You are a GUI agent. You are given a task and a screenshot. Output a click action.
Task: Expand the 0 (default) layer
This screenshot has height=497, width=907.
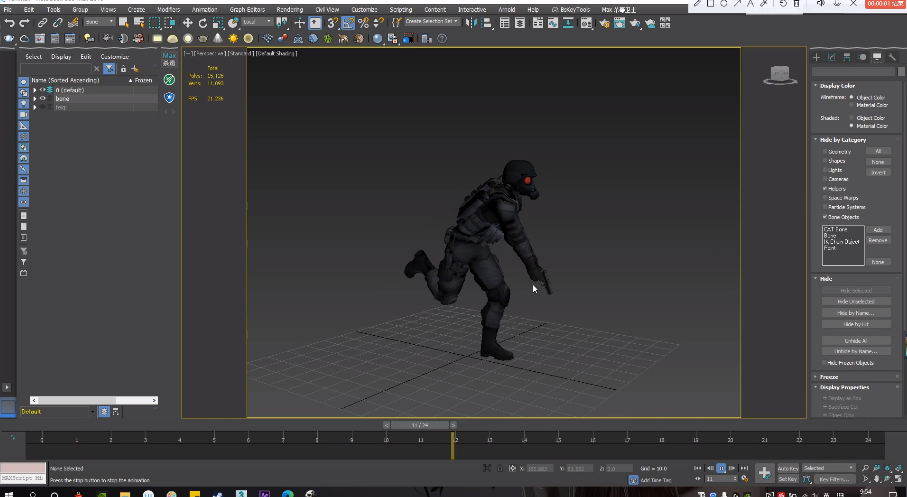[x=35, y=90]
